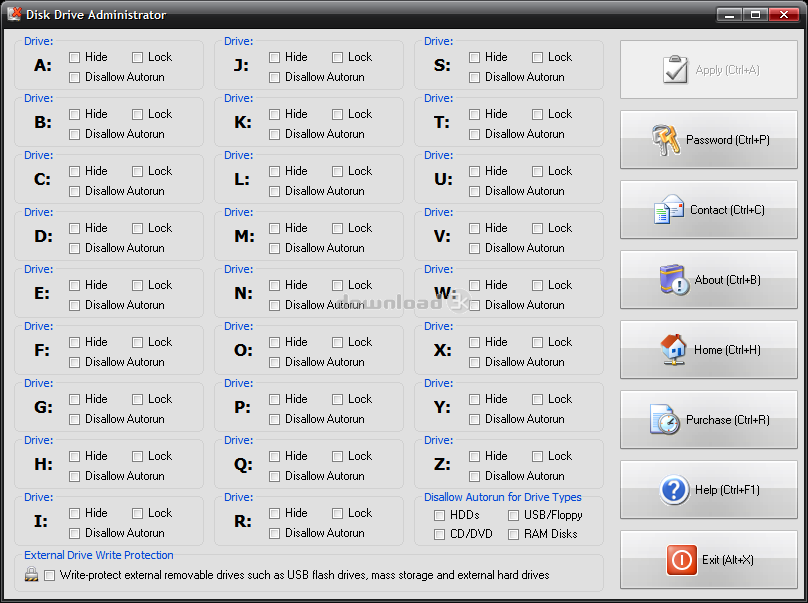Enable Lock for drive R:

[x=338, y=513]
